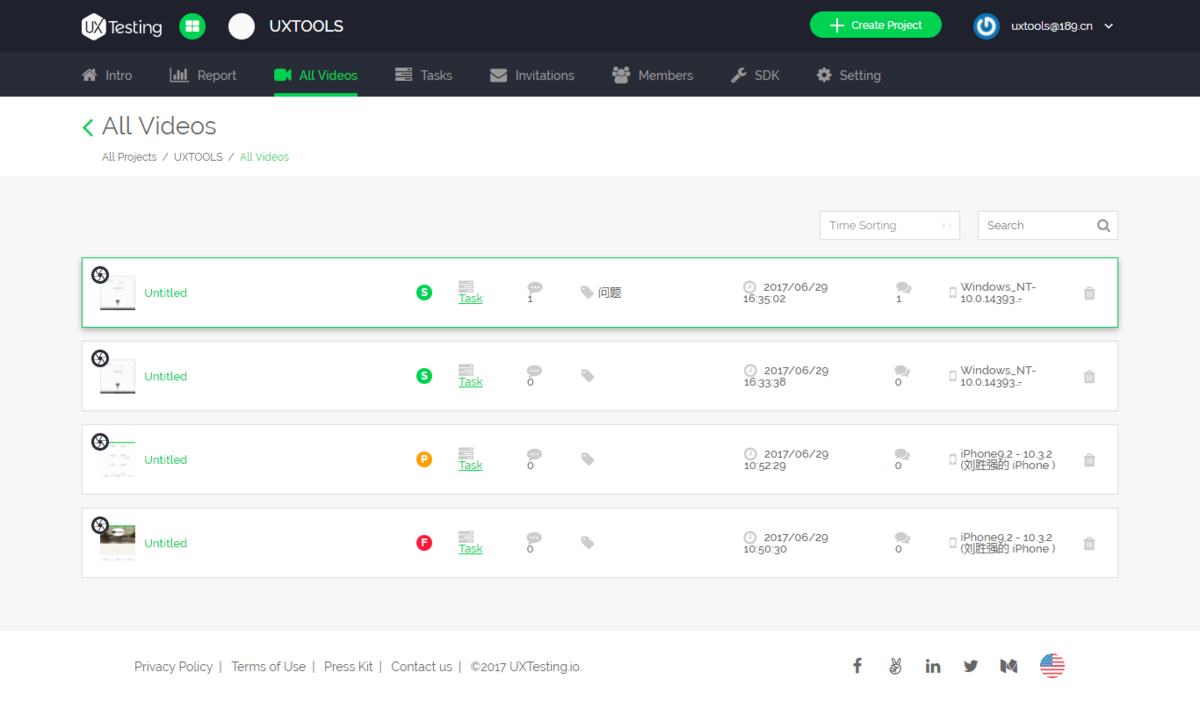Click the comment bubble icon in 16:35:02 row
Image resolution: width=1200 pixels, height=701 pixels.
coord(535,287)
